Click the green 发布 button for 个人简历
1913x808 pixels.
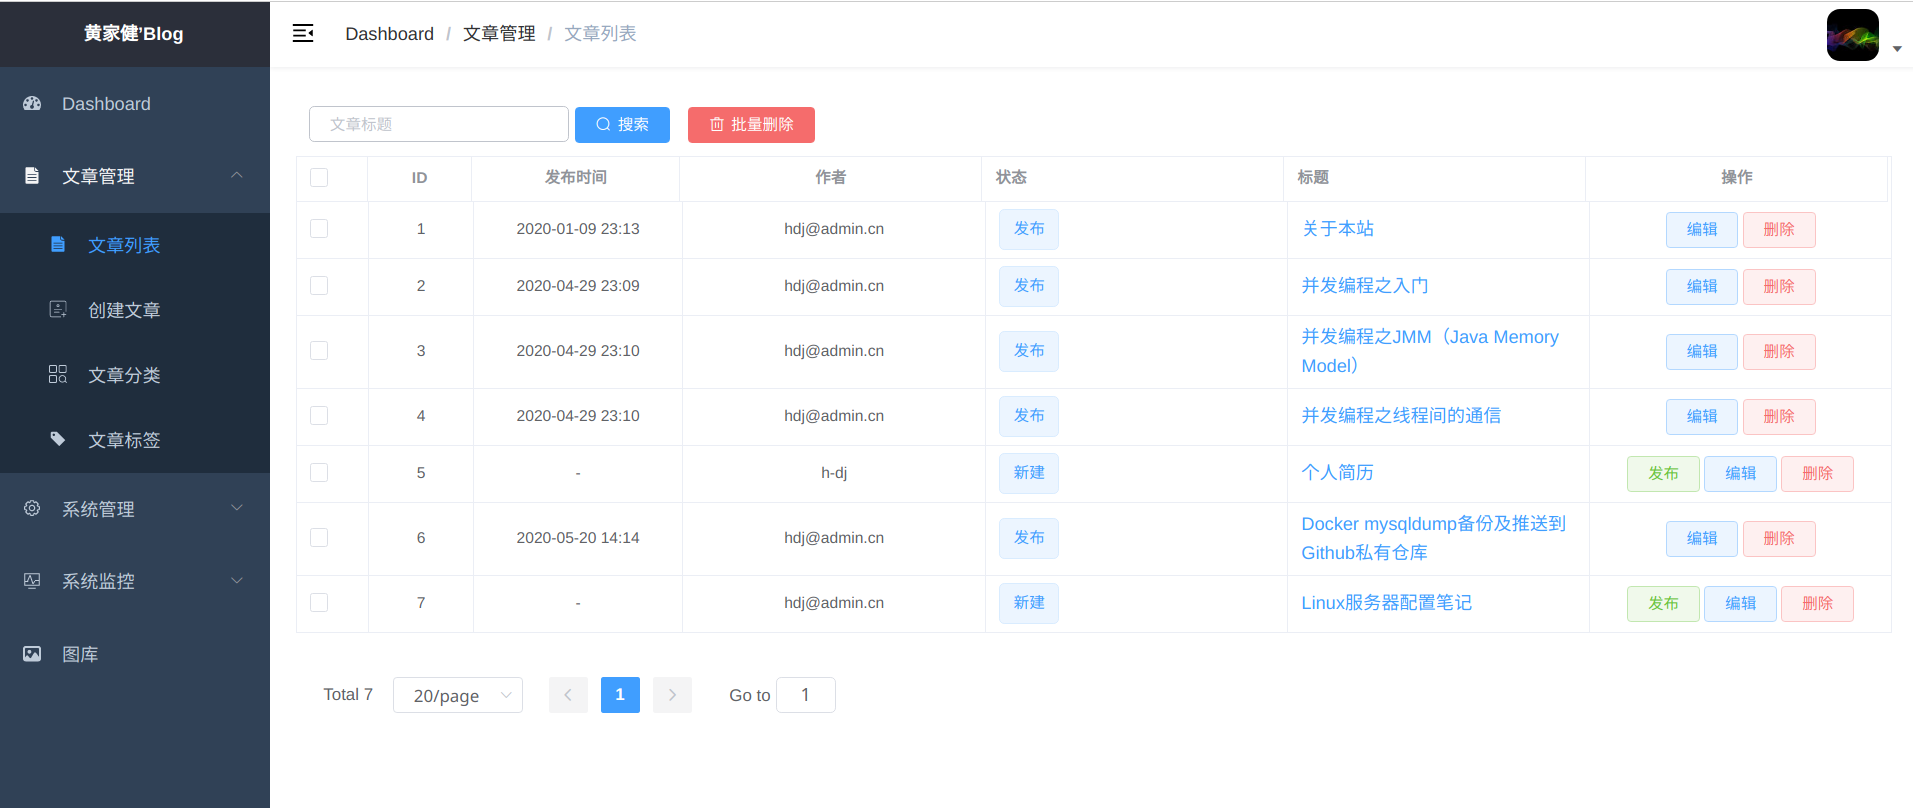tap(1662, 474)
